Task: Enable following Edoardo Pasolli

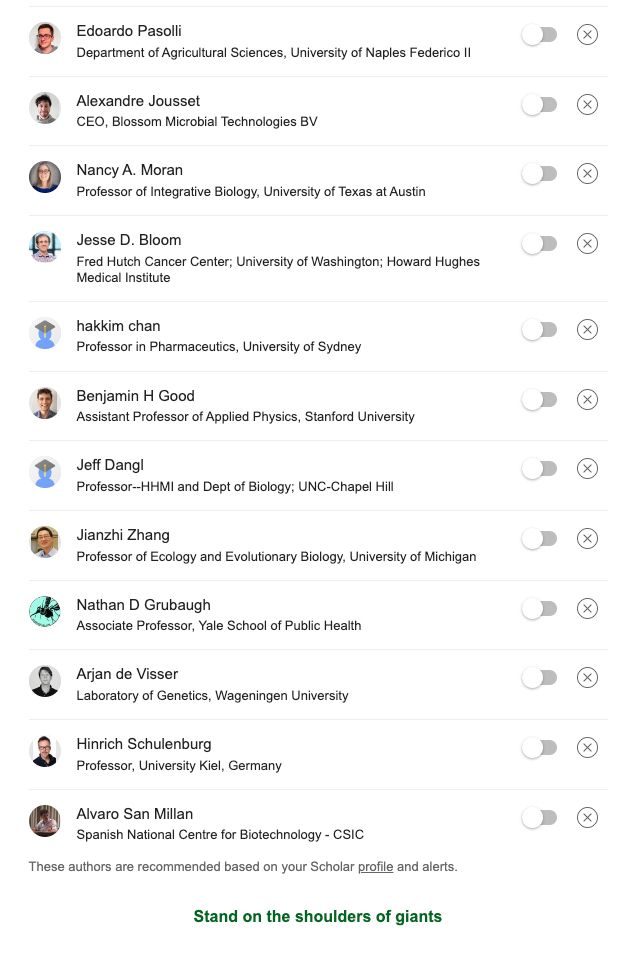Action: click(539, 34)
